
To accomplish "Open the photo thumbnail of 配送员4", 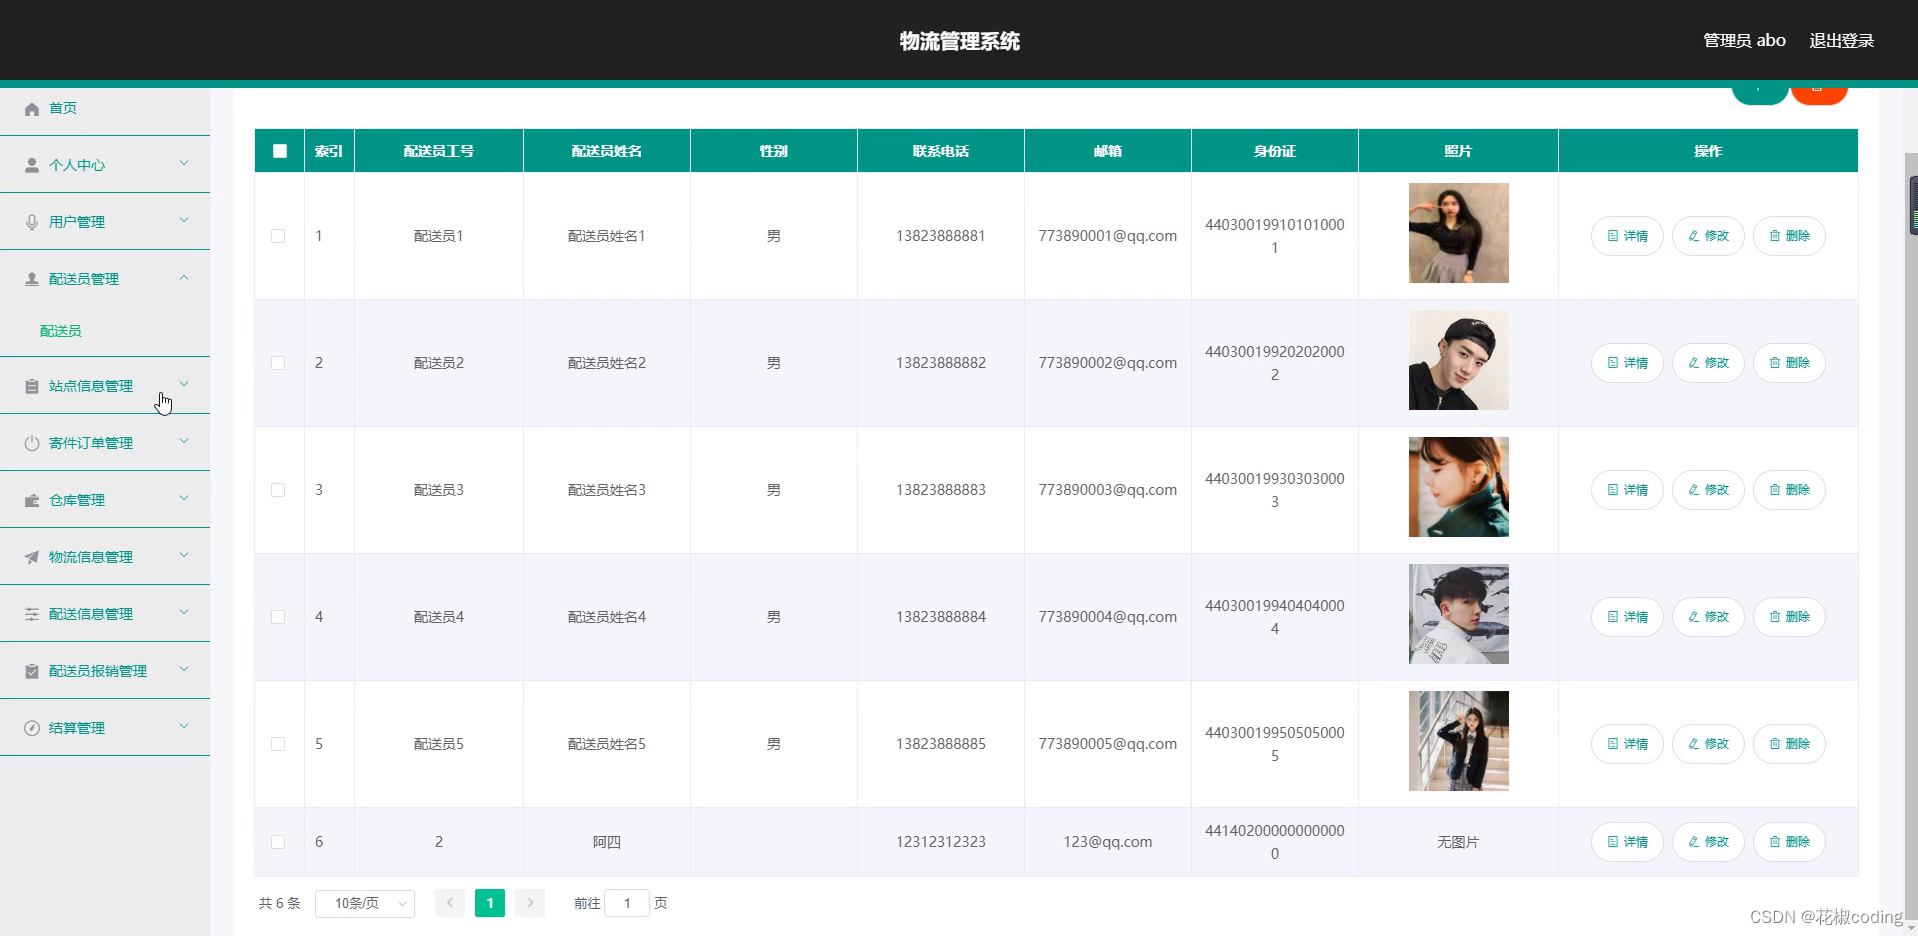I will pyautogui.click(x=1458, y=614).
